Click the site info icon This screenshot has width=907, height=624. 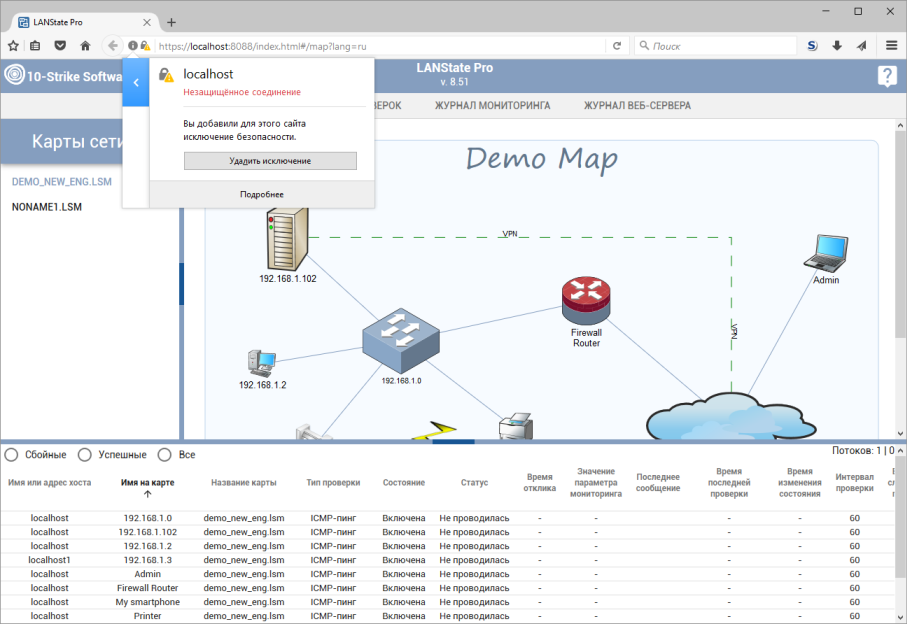[x=132, y=46]
